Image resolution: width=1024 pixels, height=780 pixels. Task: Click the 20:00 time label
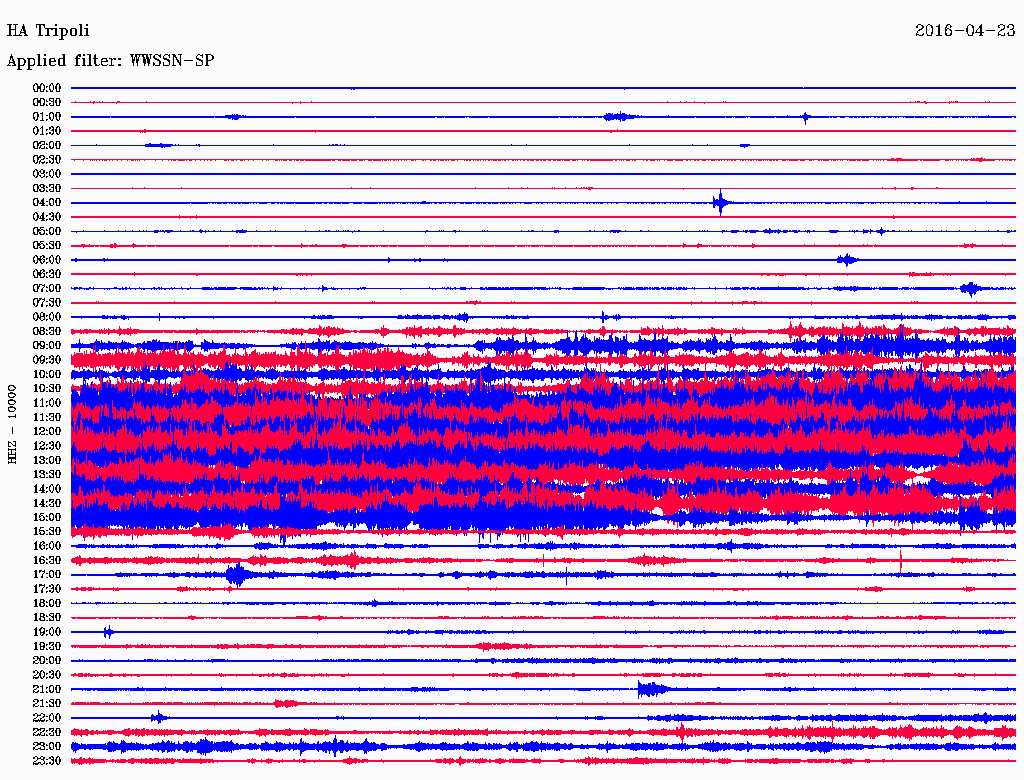tap(47, 660)
